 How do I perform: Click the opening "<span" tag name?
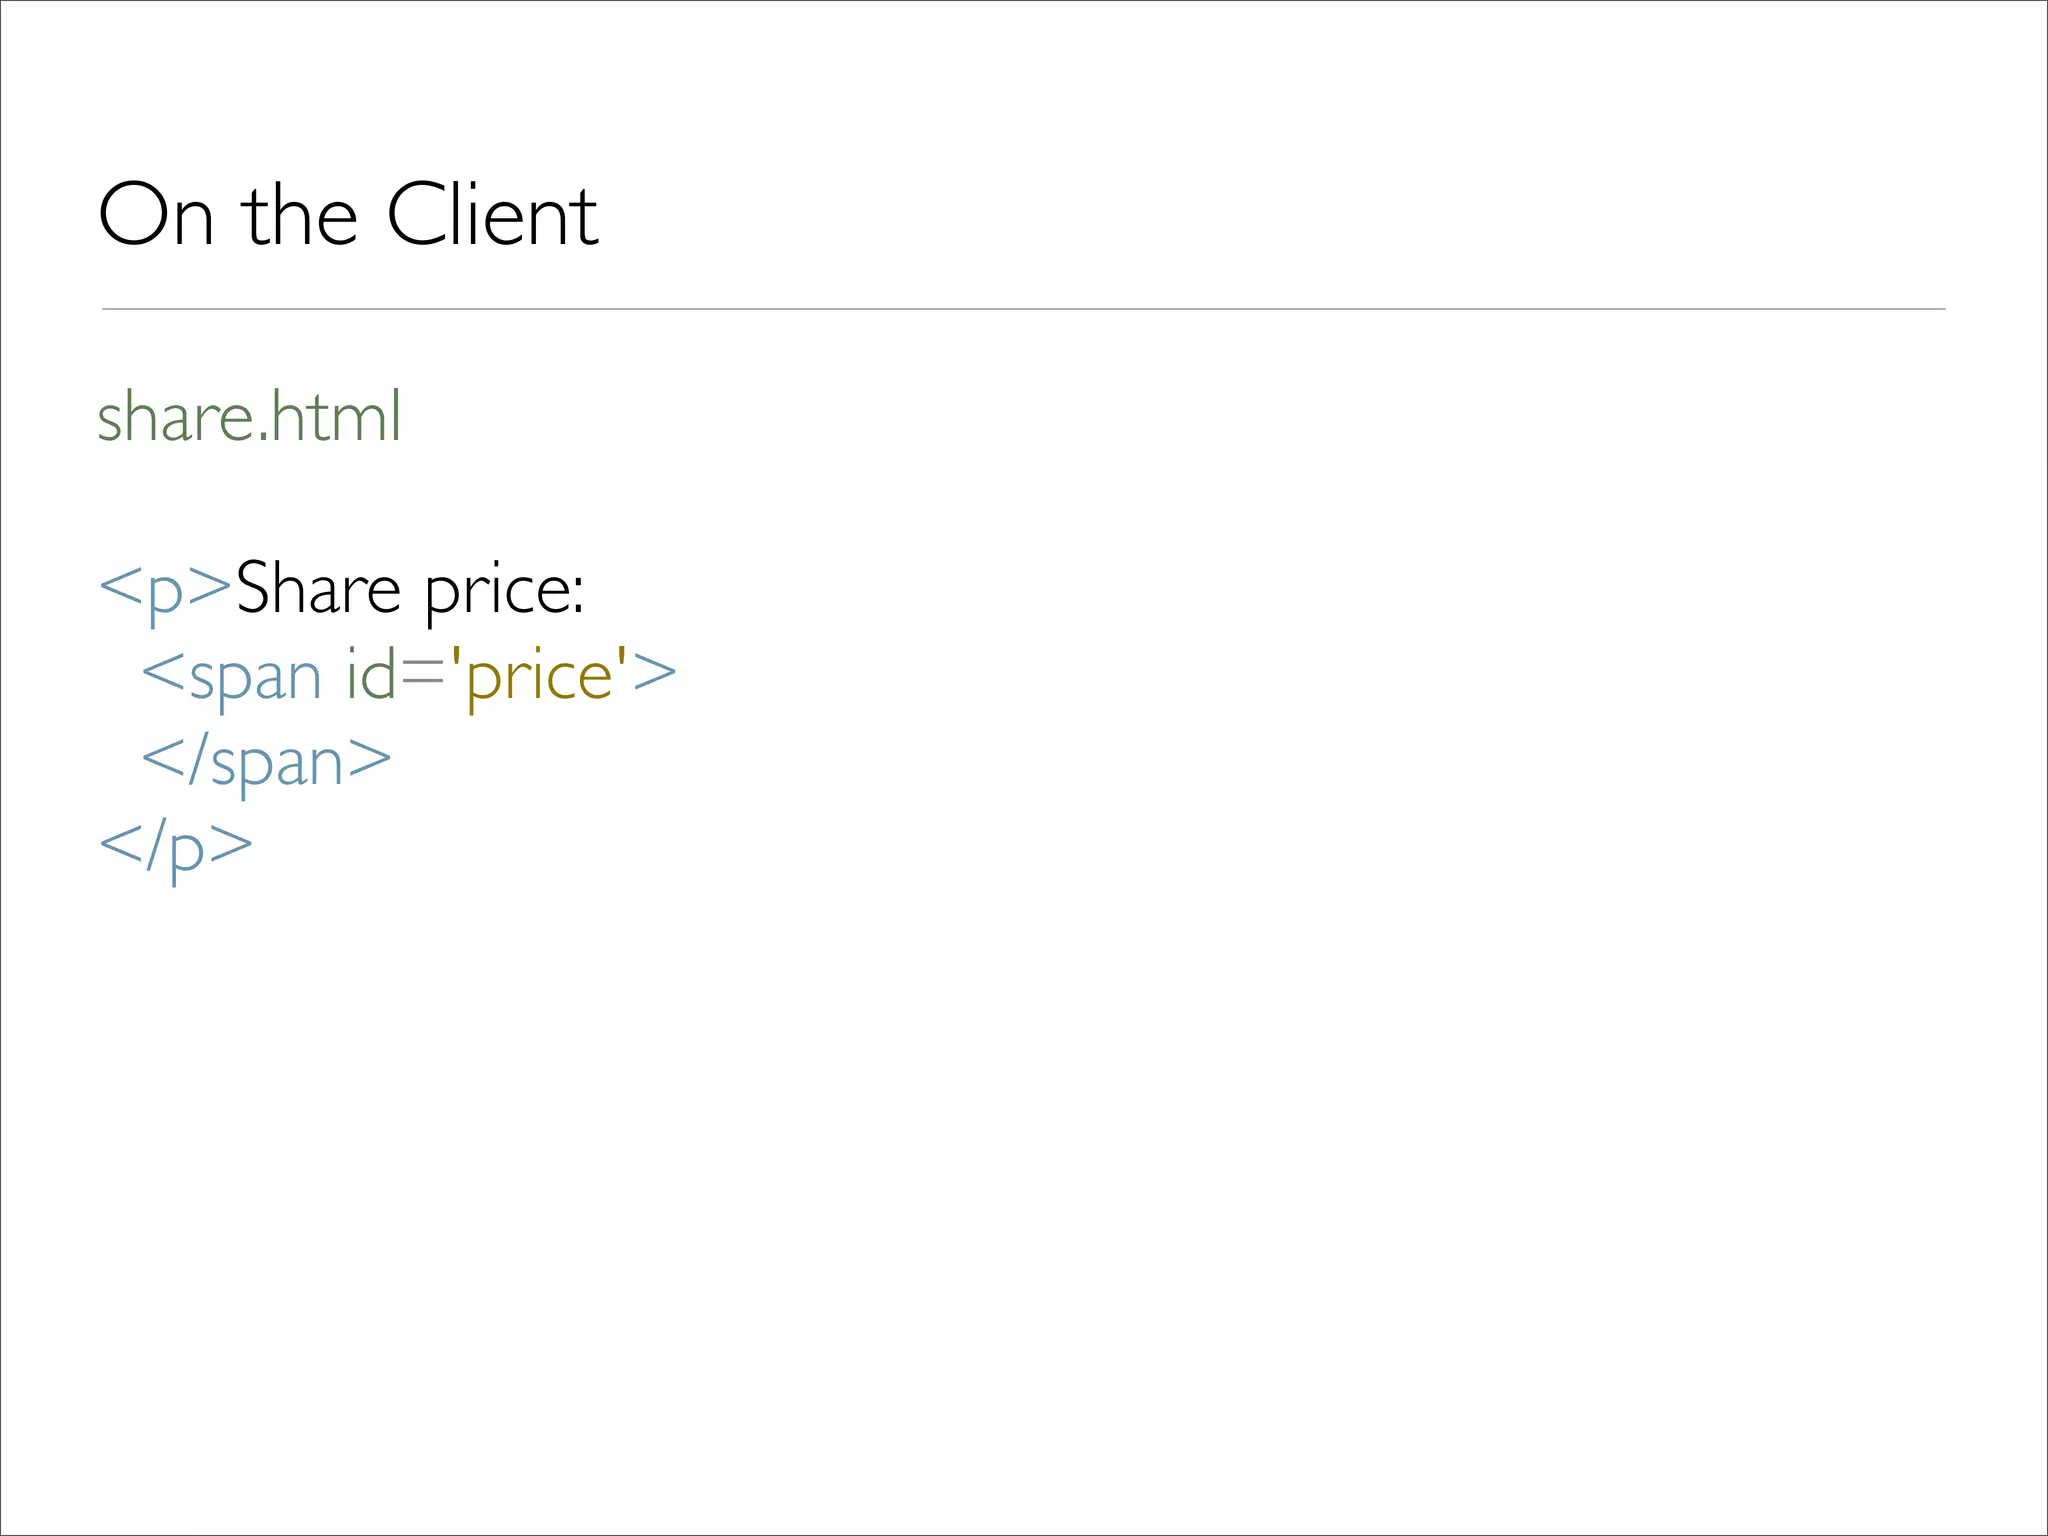232,677
